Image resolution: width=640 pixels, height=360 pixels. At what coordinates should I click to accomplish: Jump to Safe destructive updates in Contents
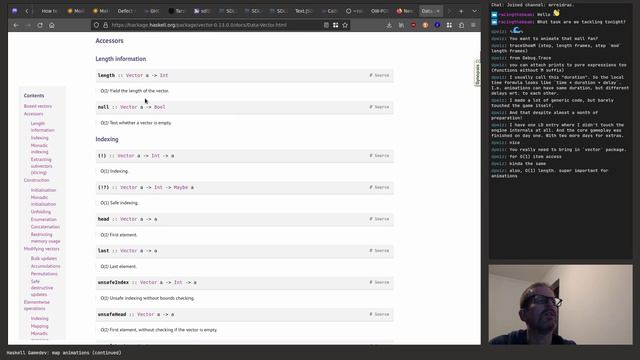42,288
